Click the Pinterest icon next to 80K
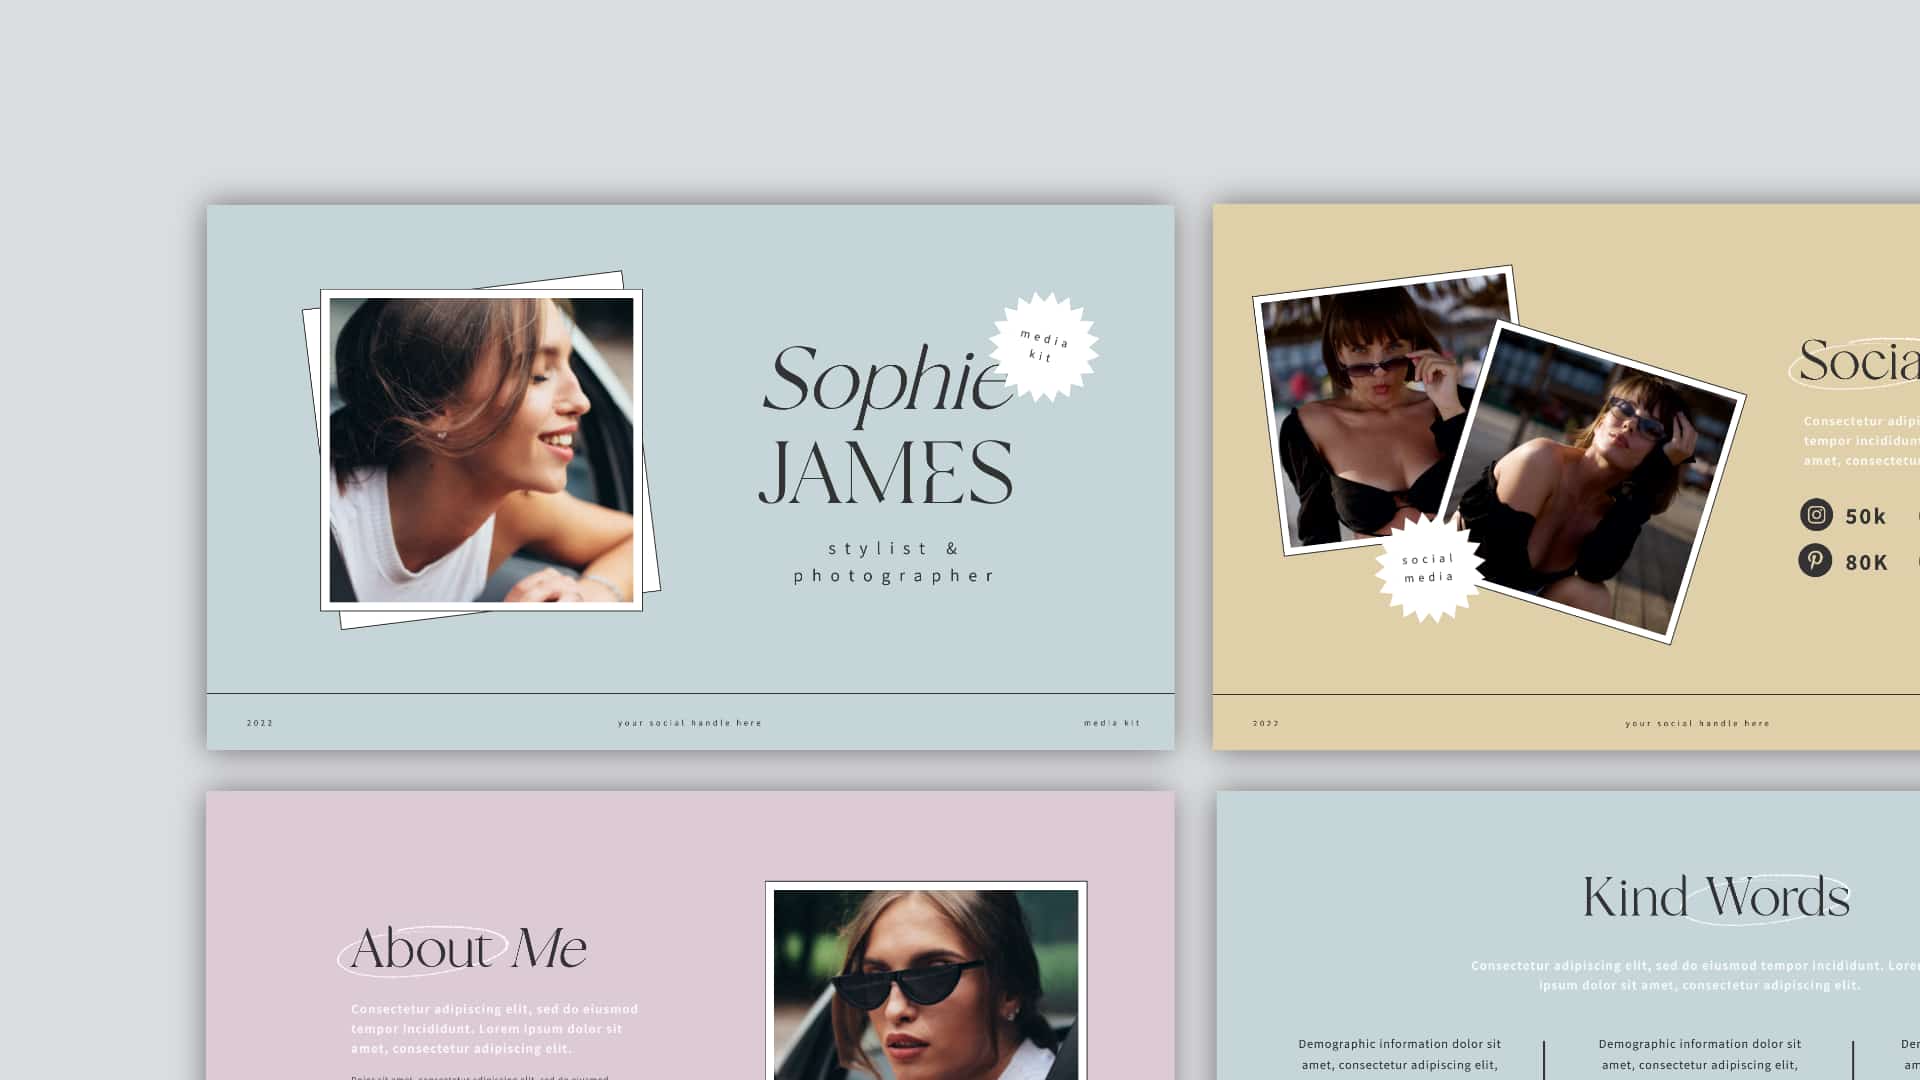1920x1080 pixels. (1815, 560)
